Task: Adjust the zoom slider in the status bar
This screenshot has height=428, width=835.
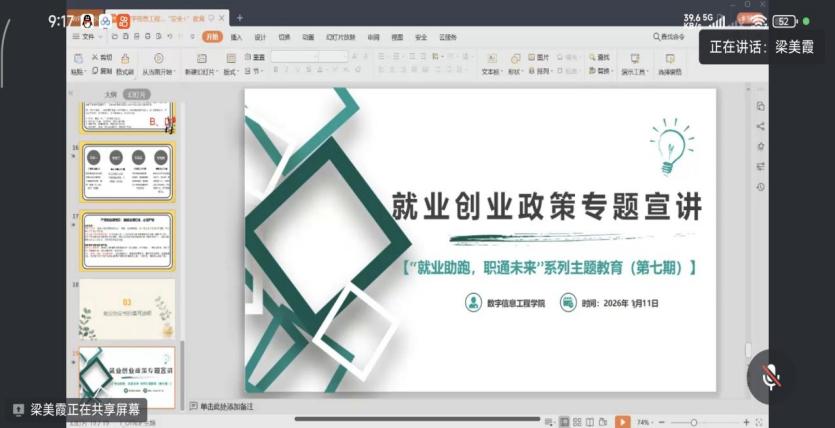Action: pos(694,422)
